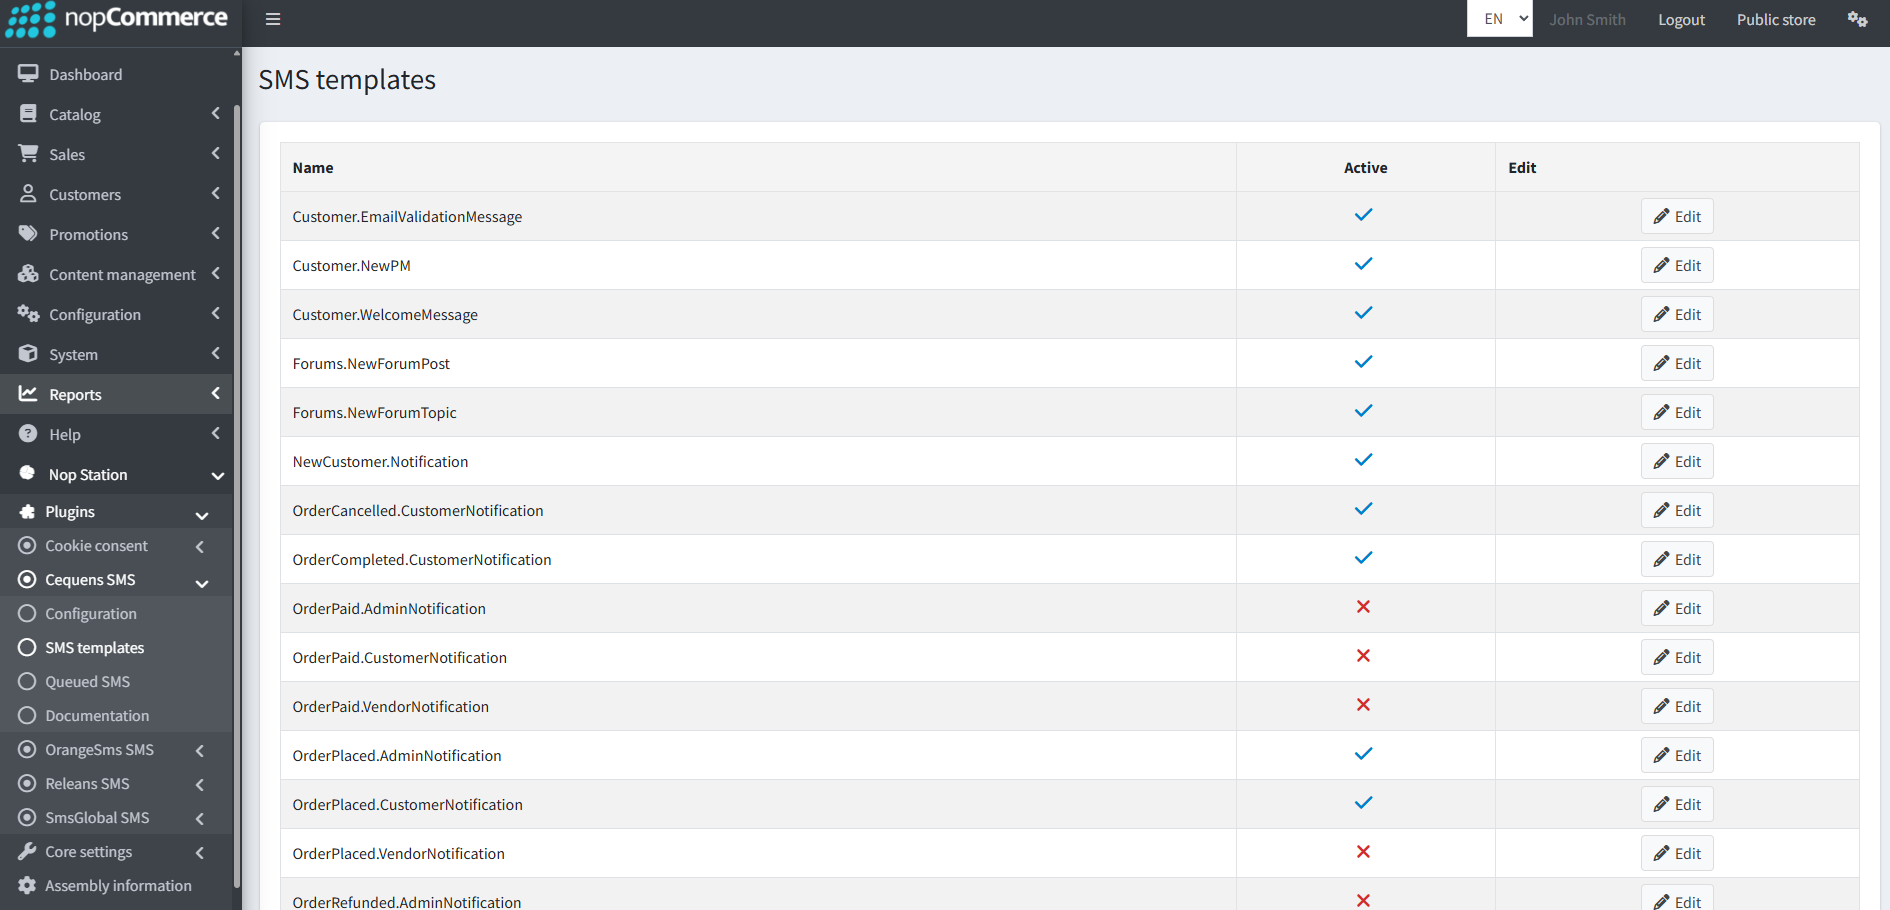Collapse the Nop Station menu chevron
Screen dimensions: 1890x910
tap(217, 476)
